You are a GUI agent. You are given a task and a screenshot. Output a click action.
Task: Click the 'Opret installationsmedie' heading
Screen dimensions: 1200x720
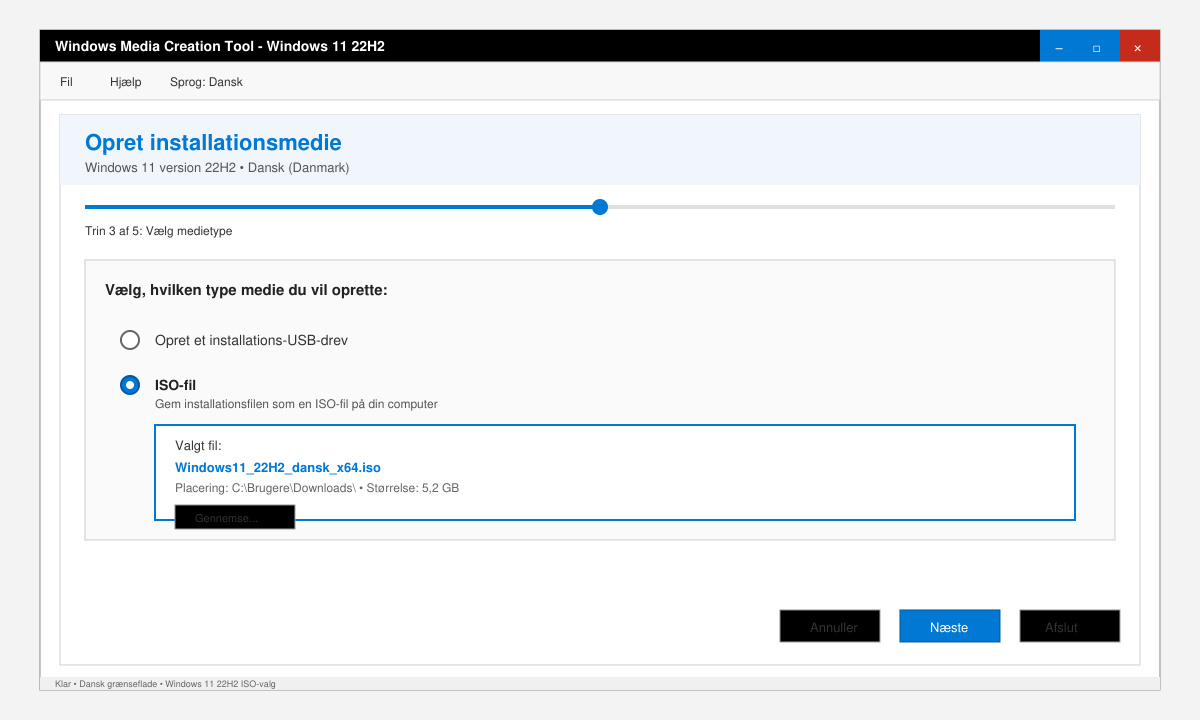213,143
